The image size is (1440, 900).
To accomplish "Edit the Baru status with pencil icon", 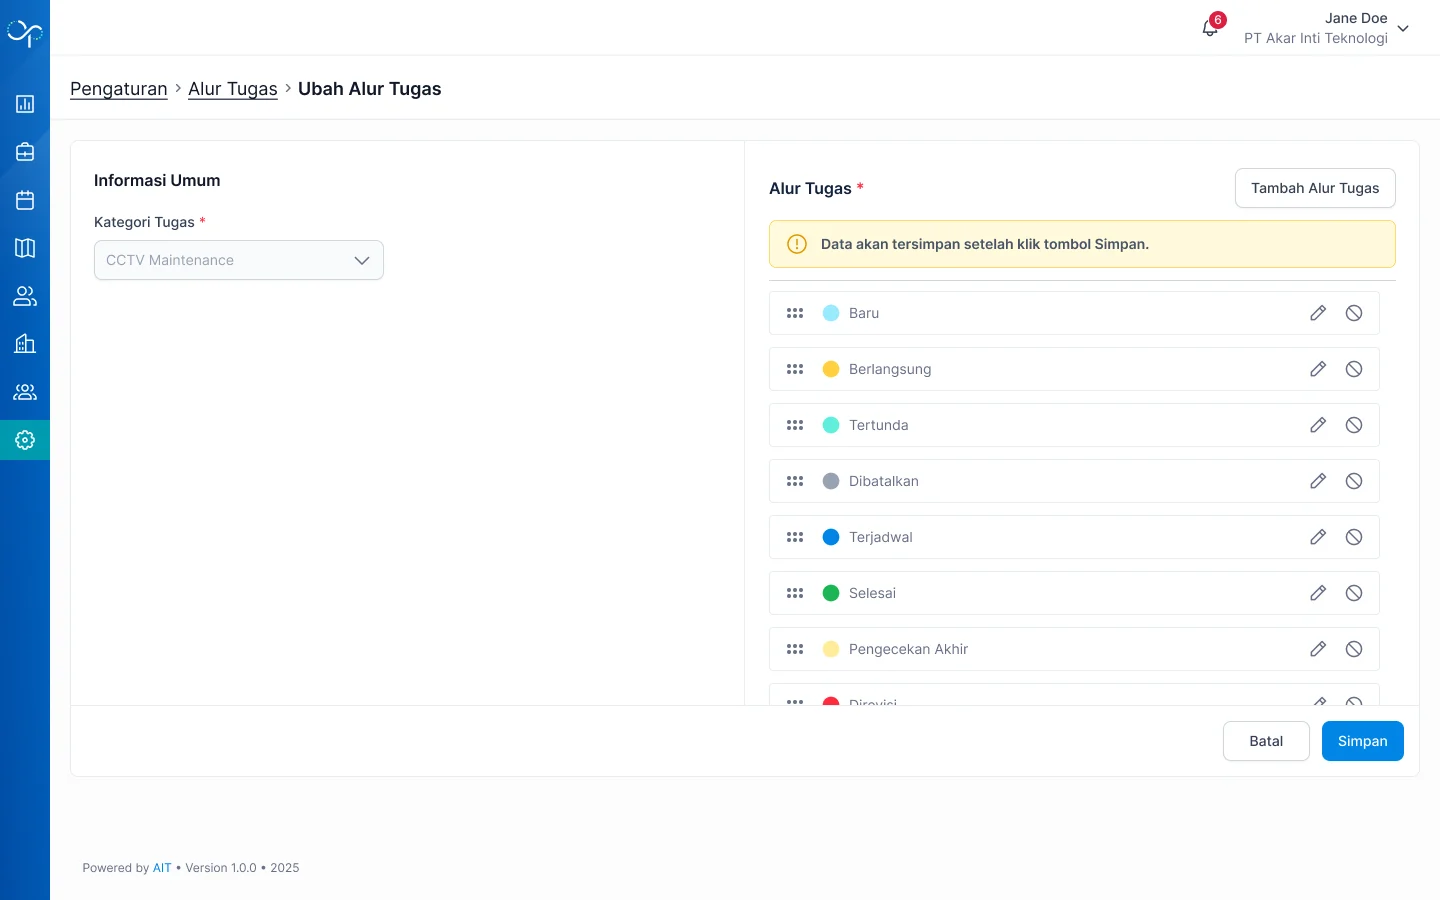I will pos(1318,313).
